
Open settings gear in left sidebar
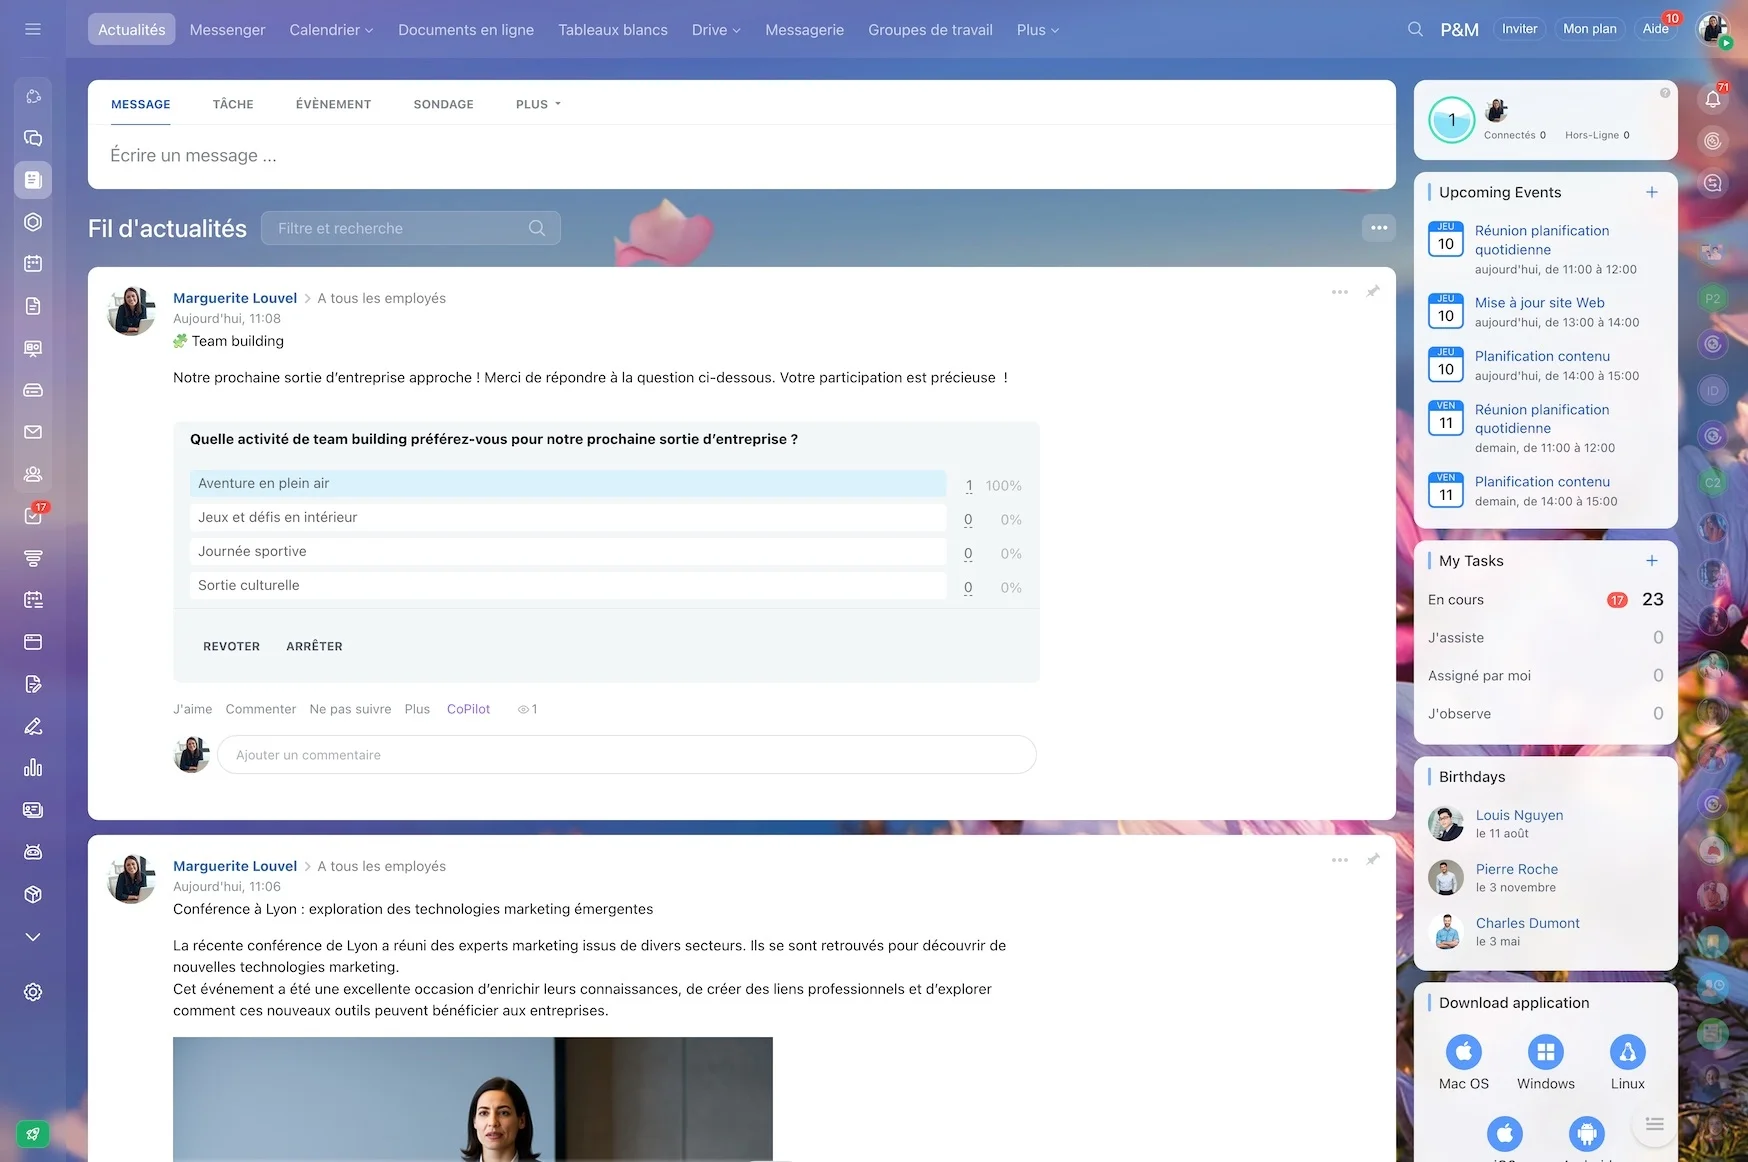point(33,992)
